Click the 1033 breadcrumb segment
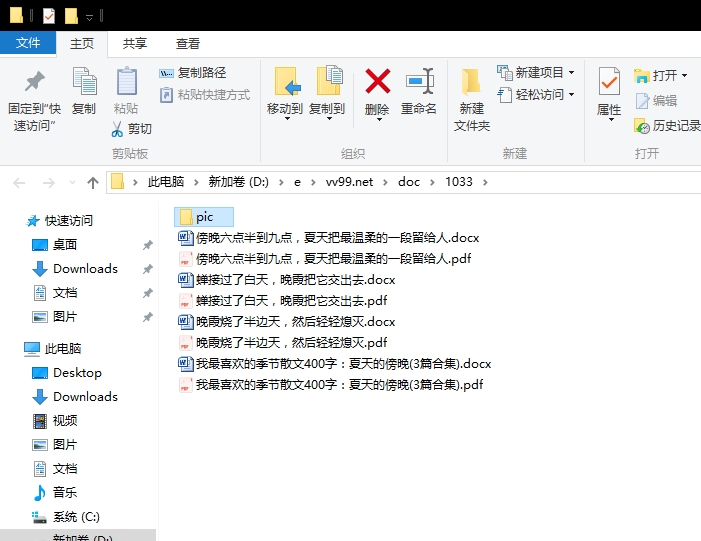The height and width of the screenshot is (541, 701). (x=459, y=182)
